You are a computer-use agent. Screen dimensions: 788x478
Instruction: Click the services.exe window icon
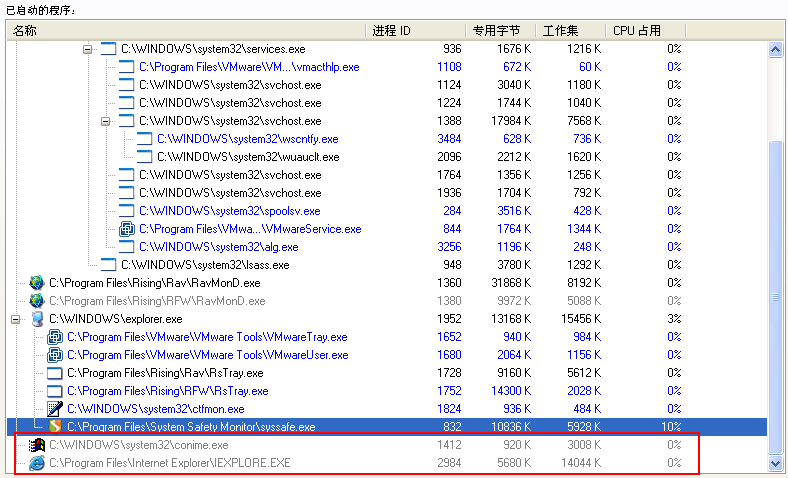pyautogui.click(x=108, y=49)
